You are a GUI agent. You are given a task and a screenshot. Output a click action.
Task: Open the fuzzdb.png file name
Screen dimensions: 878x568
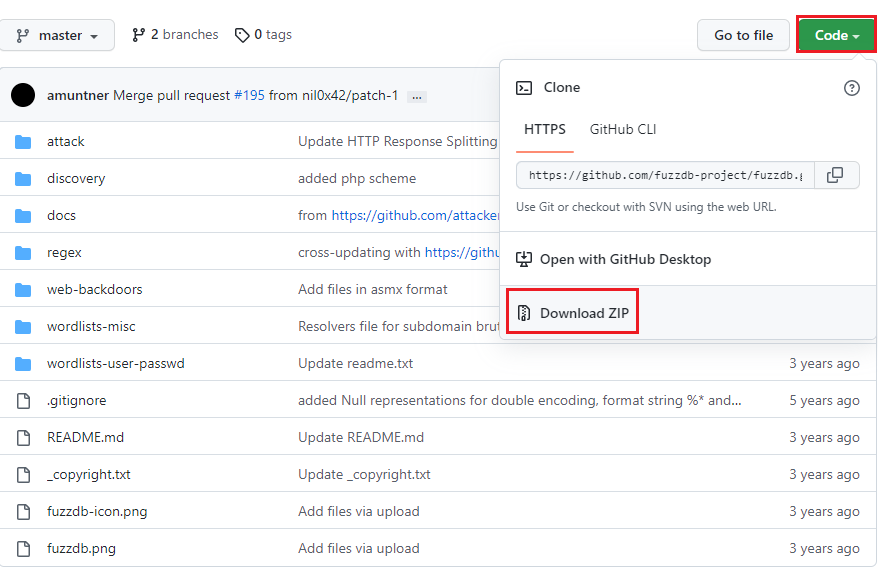pyautogui.click(x=82, y=548)
